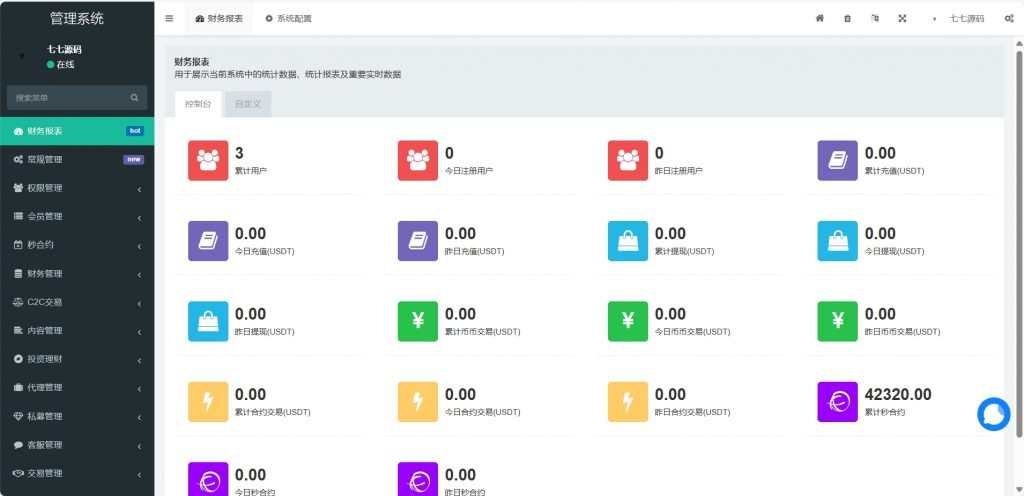Expand the 会员管理 sidebar menu
Image resolution: width=1024 pixels, height=496 pixels.
pos(77,217)
